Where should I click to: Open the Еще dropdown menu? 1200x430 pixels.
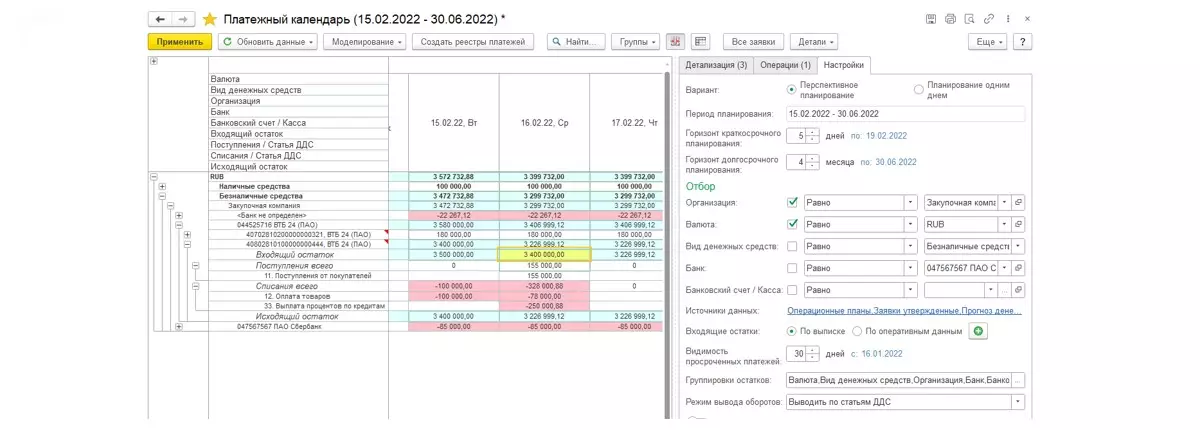[x=989, y=41]
